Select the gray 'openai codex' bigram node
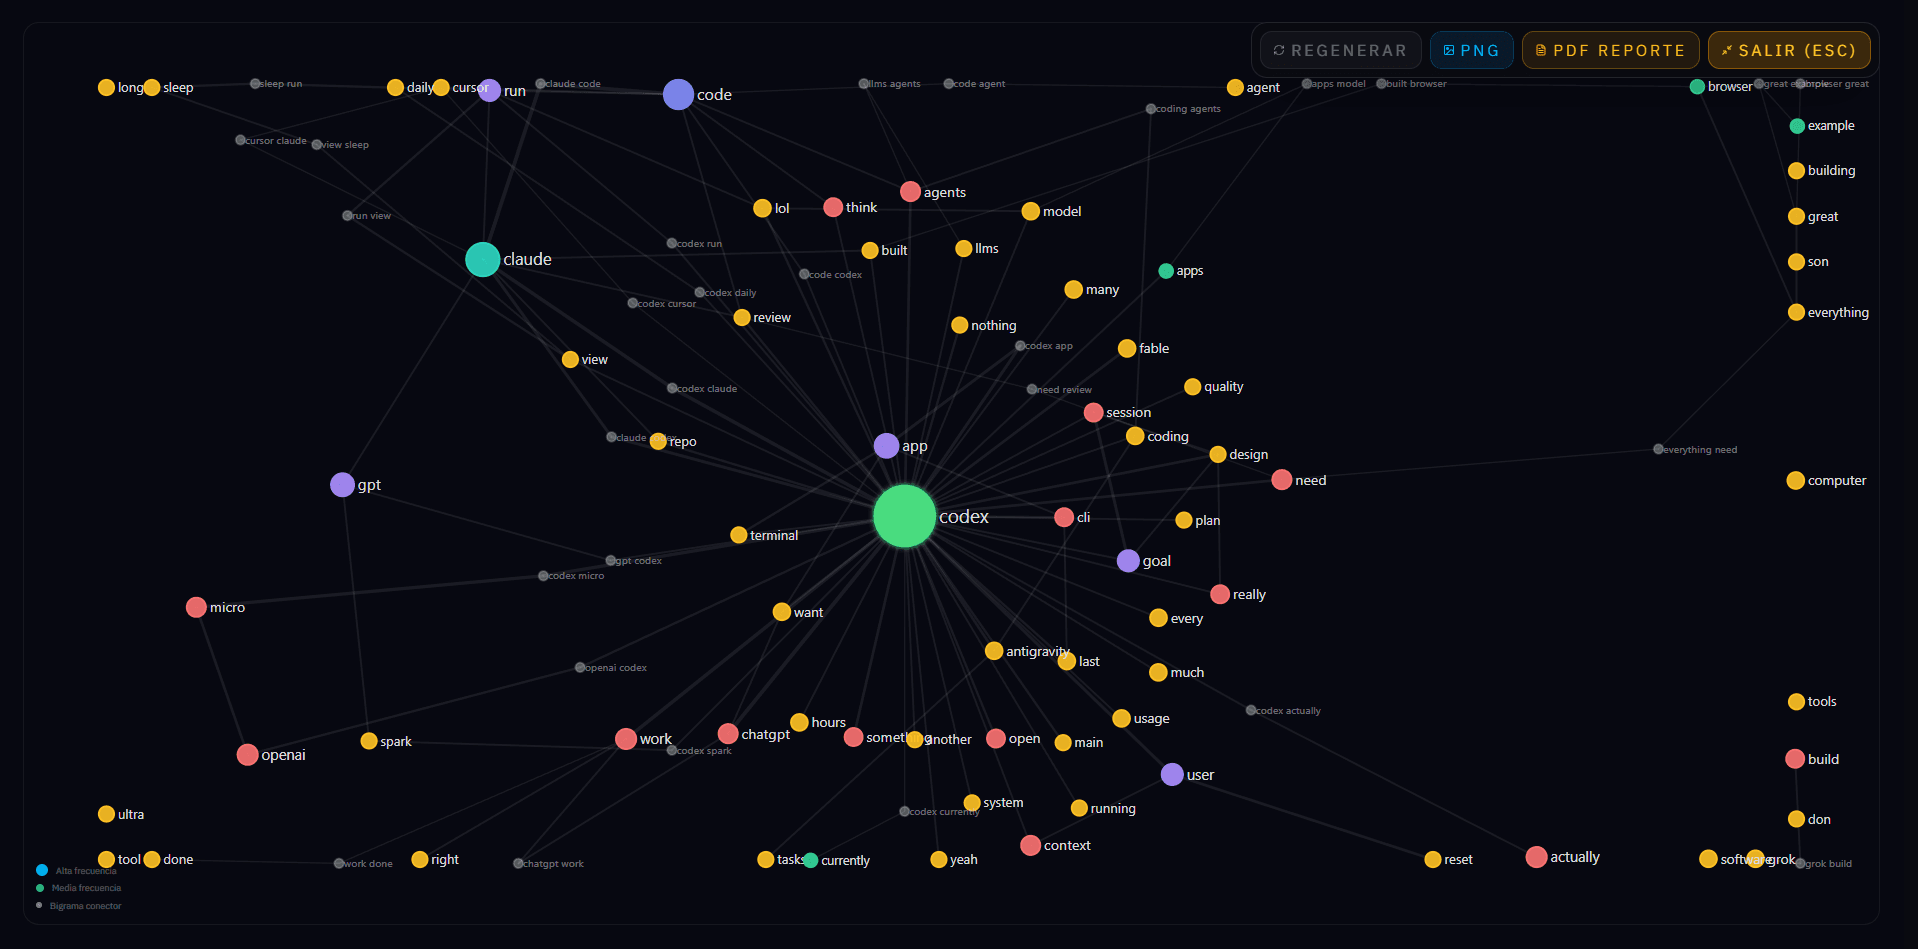Screen dimensions: 1918x949 (580, 667)
